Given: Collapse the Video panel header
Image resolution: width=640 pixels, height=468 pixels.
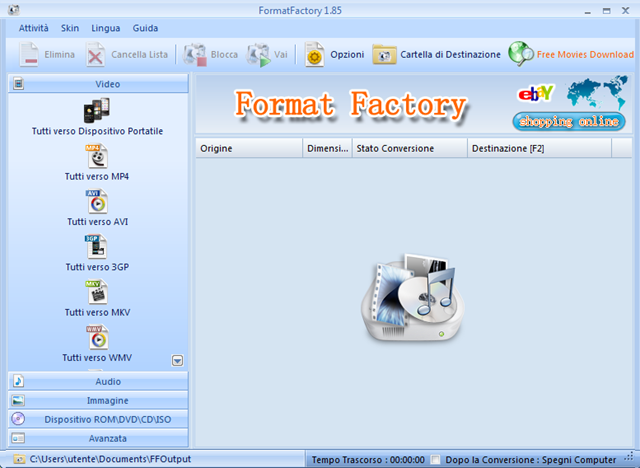Looking at the screenshot, I should 98,84.
